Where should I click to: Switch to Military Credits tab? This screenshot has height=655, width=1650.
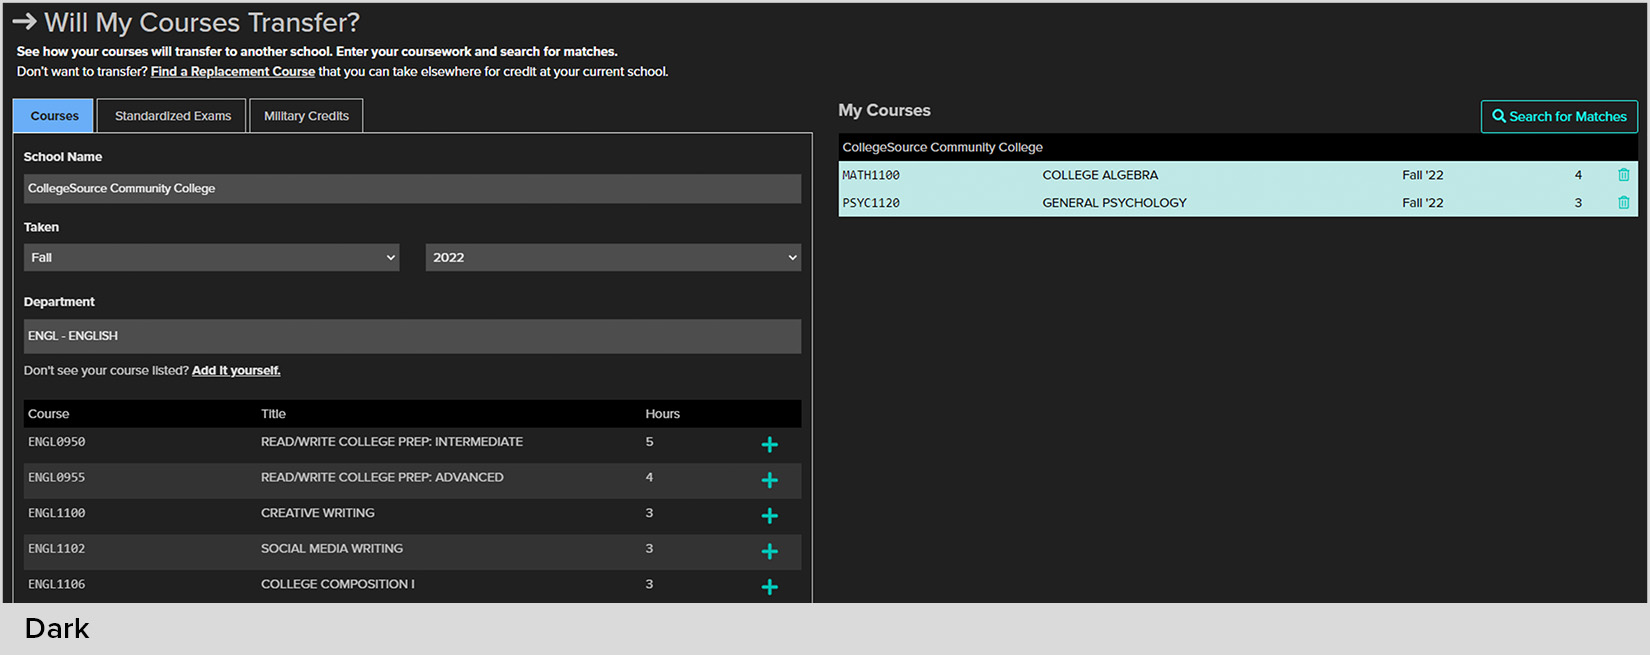point(306,116)
